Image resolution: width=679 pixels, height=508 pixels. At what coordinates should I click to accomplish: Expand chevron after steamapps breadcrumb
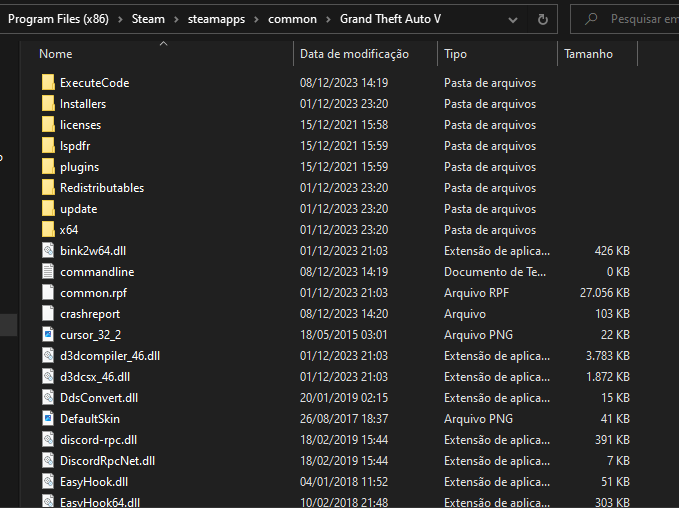256,19
